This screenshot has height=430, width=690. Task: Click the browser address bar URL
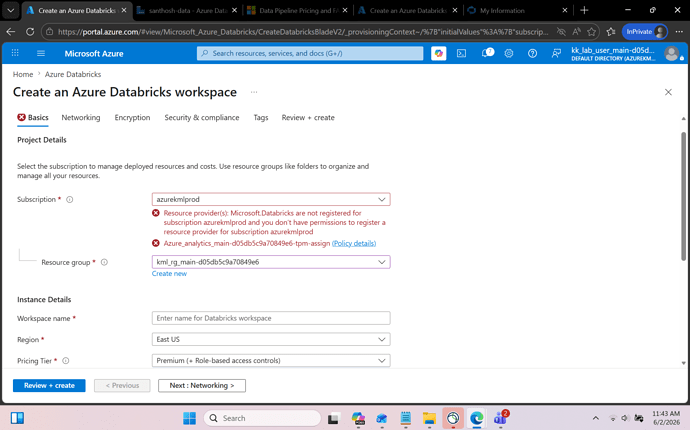[x=303, y=32]
